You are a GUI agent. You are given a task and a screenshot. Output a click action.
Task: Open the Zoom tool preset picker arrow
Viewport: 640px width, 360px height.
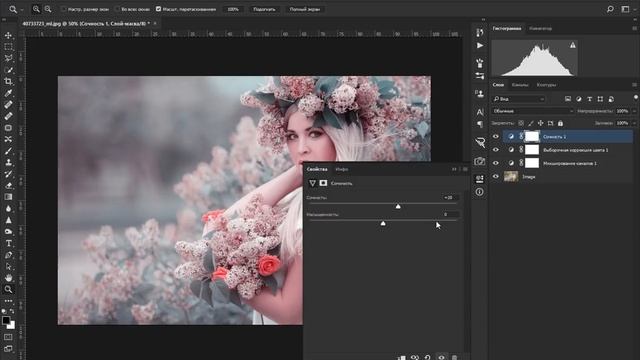[x=22, y=9]
